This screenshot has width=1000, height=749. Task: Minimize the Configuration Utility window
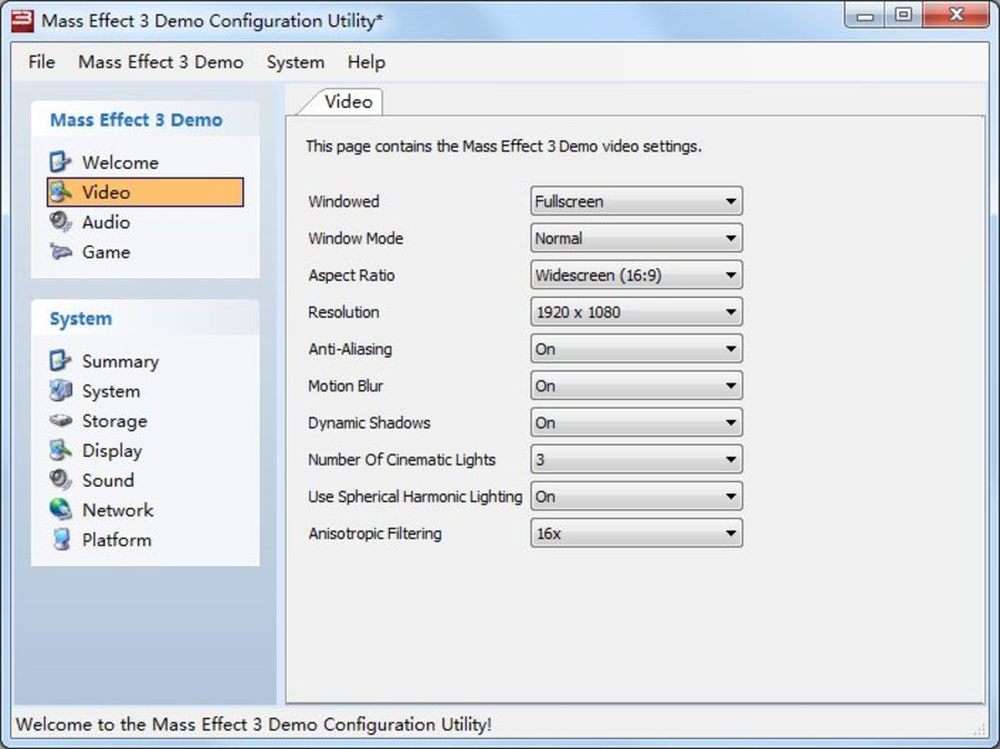click(865, 15)
